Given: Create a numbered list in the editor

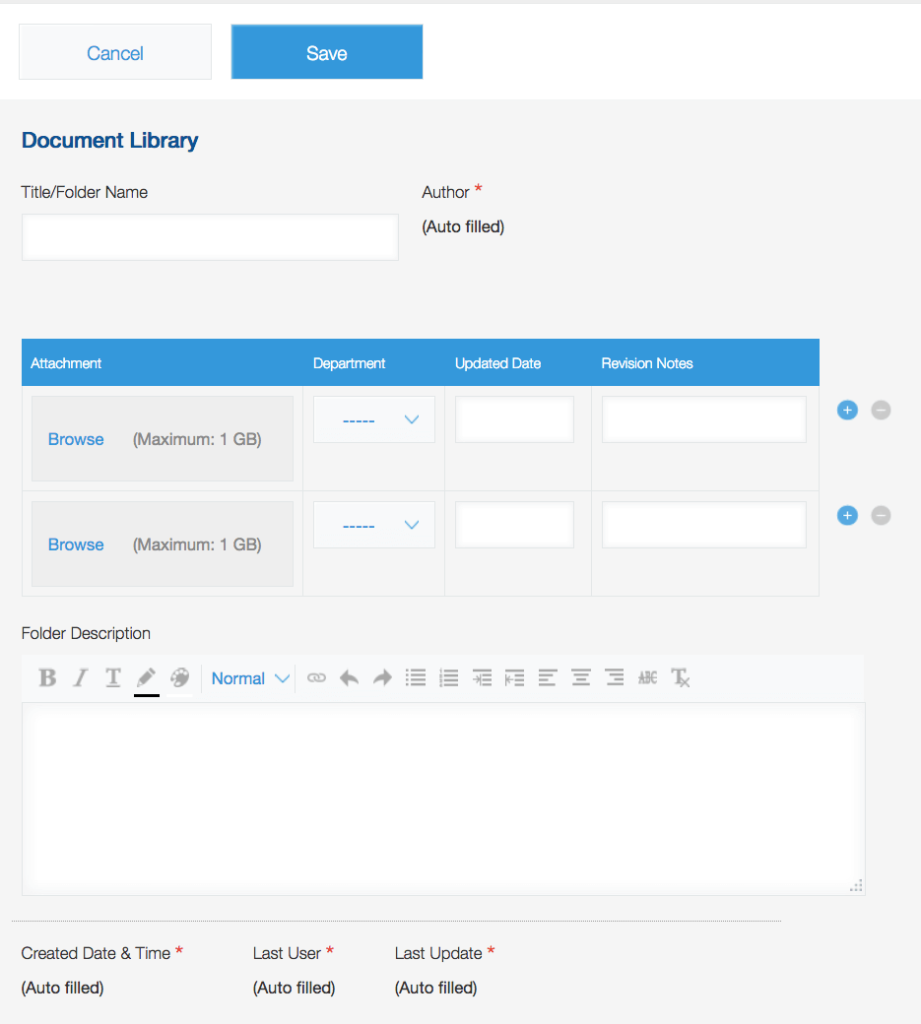Looking at the screenshot, I should (x=448, y=678).
